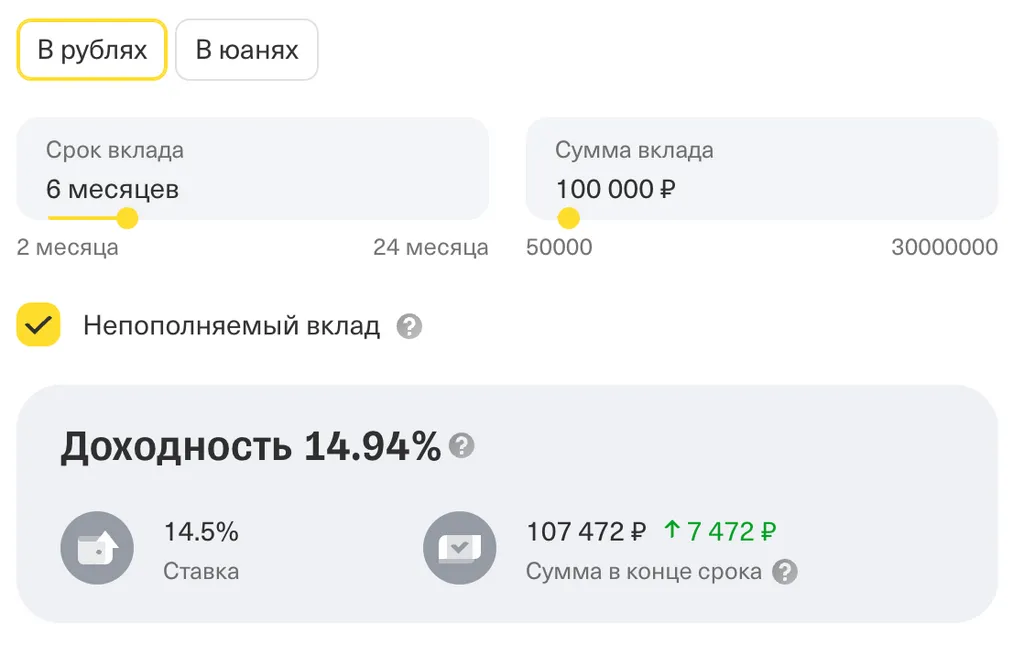1024x658 pixels.
Task: Click the «24 месяца» maximum term label
Action: [430, 247]
